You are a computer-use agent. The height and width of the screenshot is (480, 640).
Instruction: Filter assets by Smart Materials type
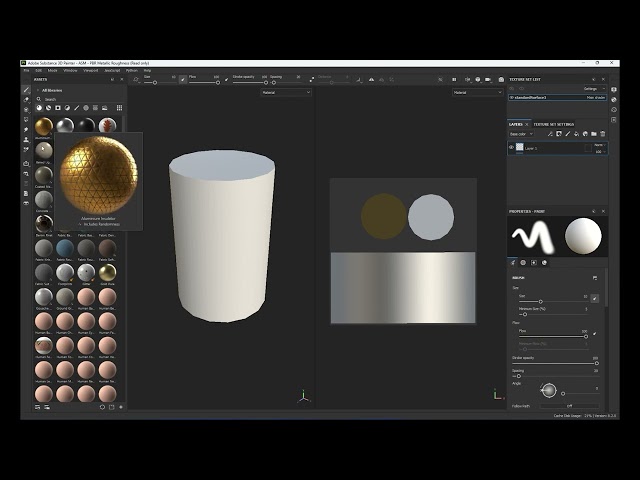(49, 108)
